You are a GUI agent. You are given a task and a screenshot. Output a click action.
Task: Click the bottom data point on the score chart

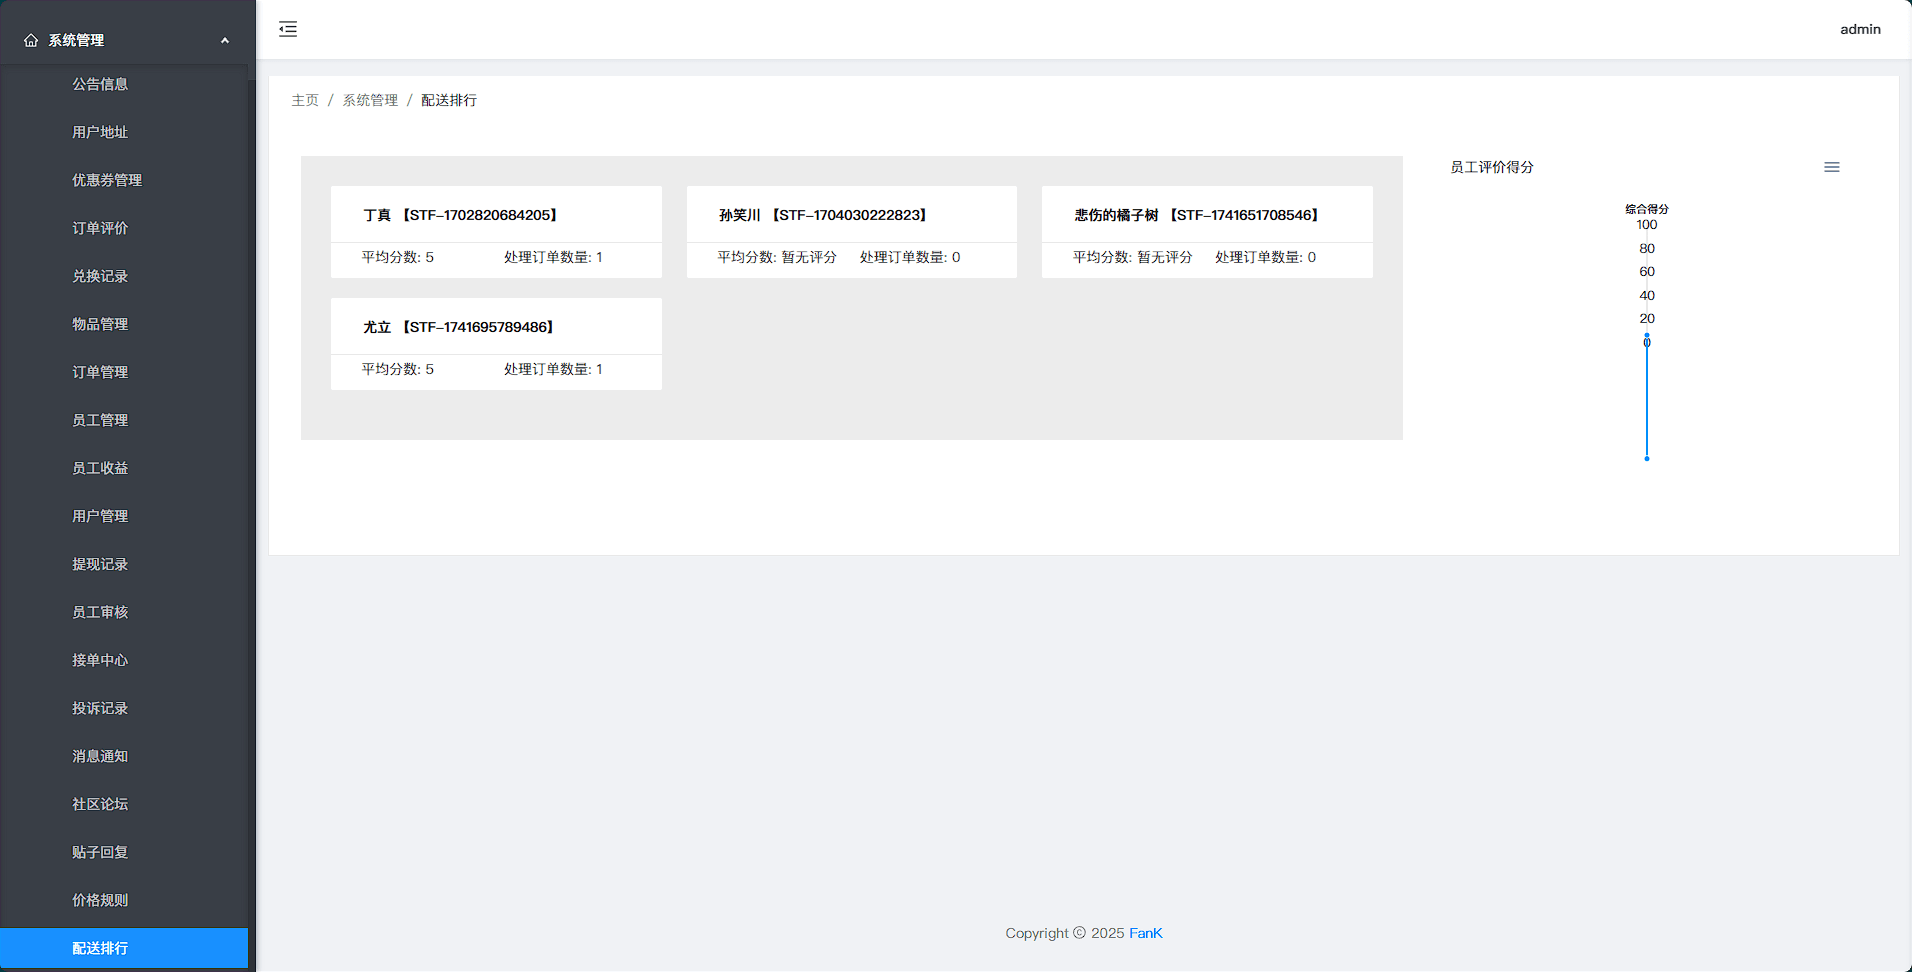click(x=1647, y=459)
